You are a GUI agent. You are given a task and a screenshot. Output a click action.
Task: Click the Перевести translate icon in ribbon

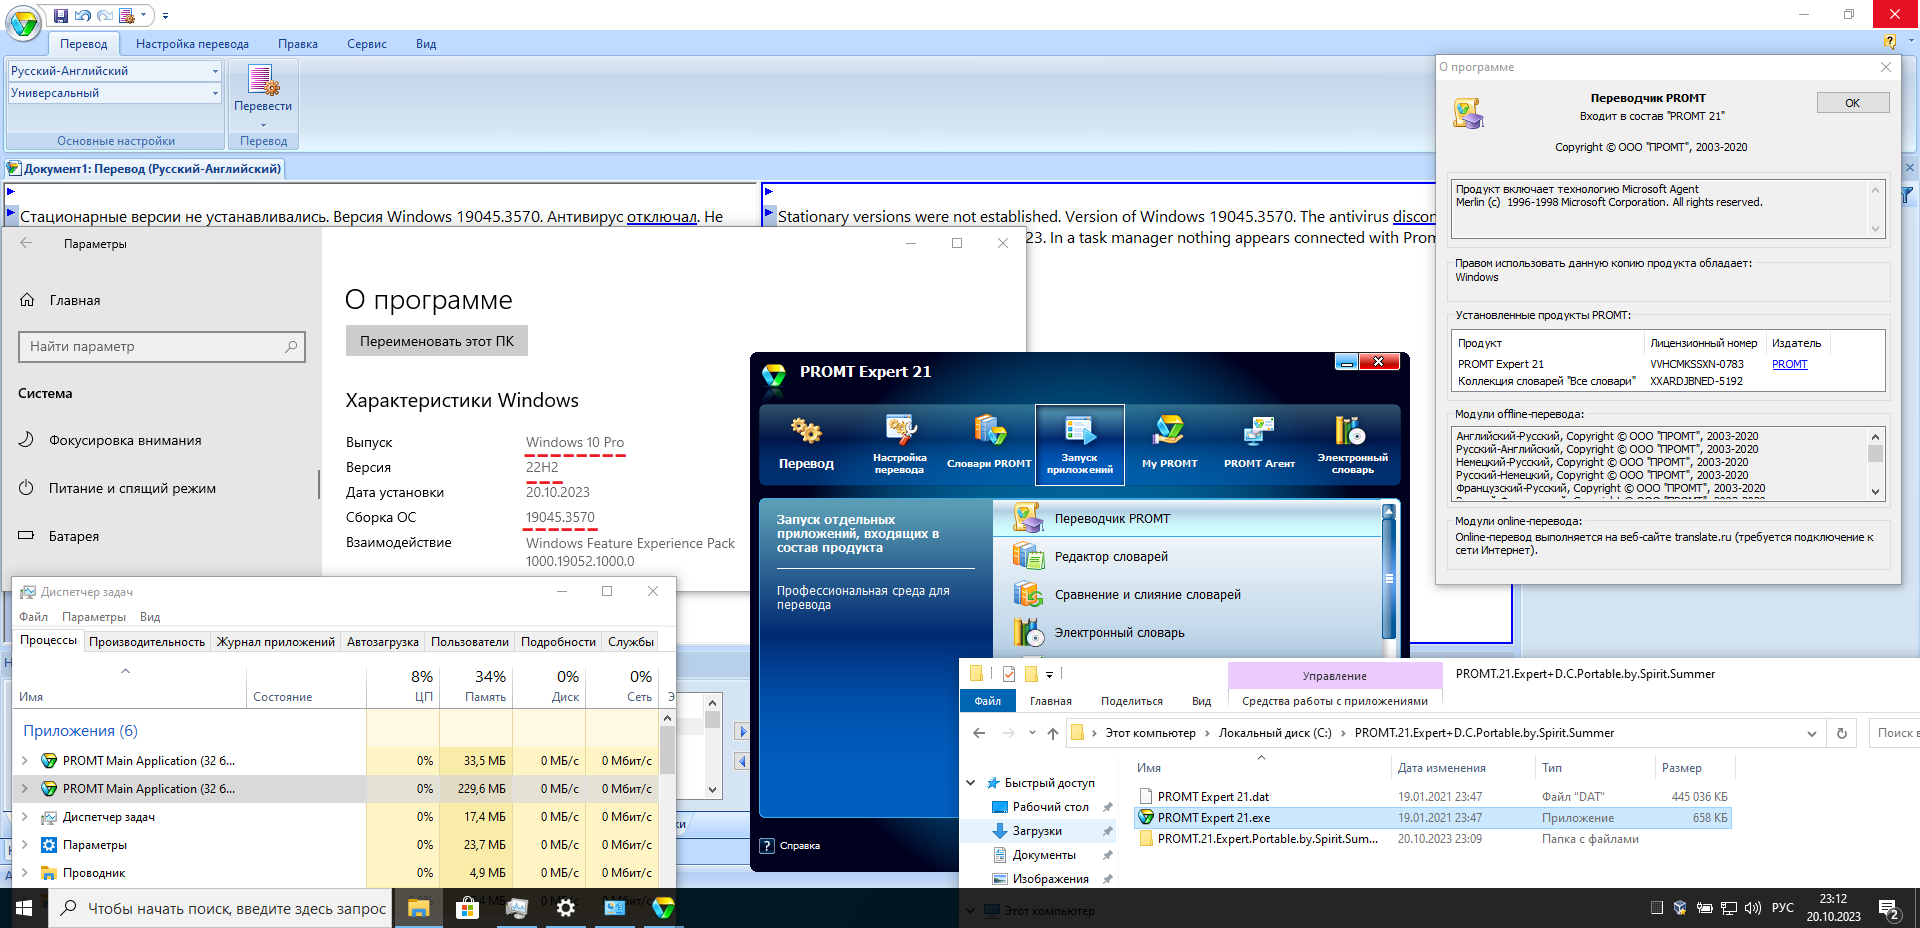pos(263,90)
